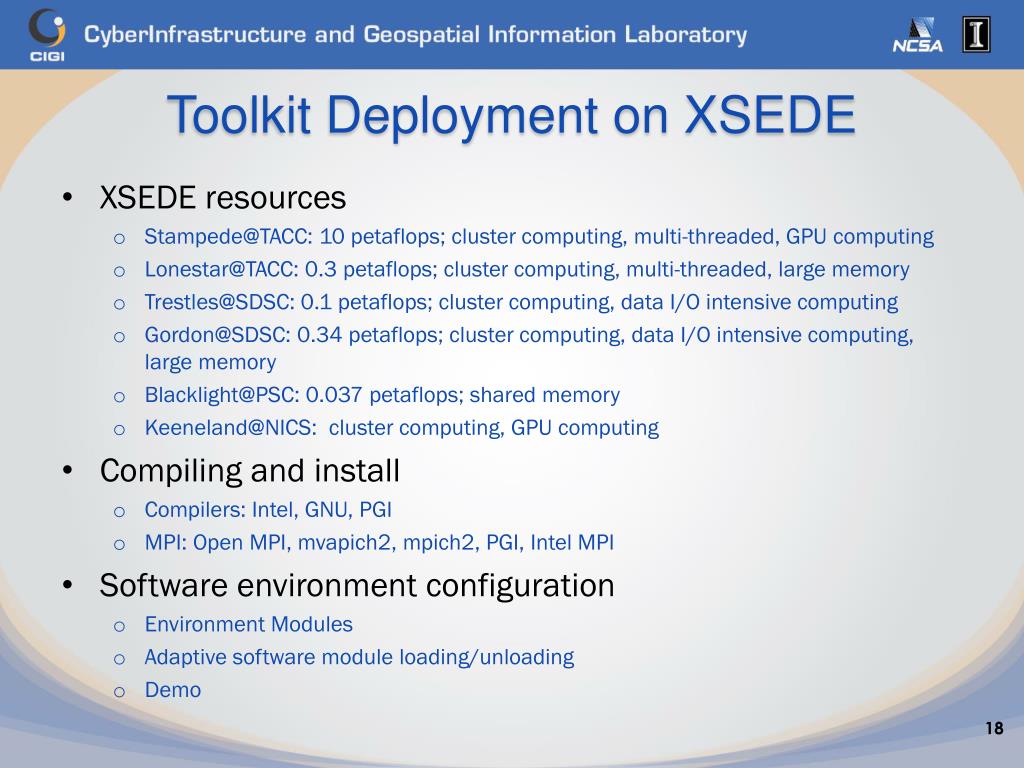Click the Lonestar@TACC 0.3 petaflops line
This screenshot has width=1024, height=768.
coord(527,269)
